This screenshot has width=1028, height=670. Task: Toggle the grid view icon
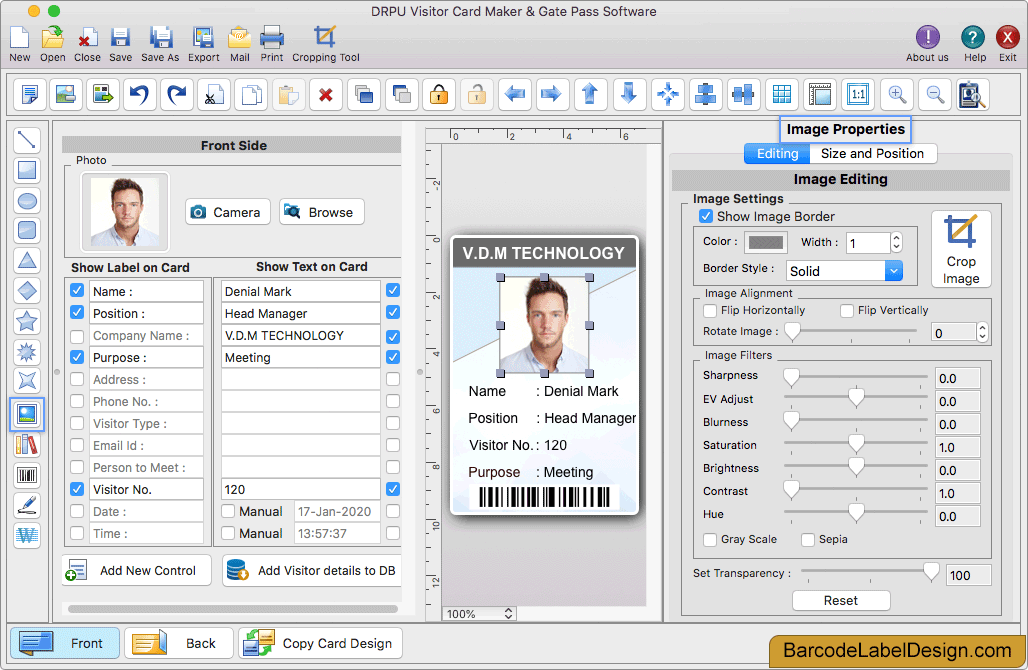[781, 94]
